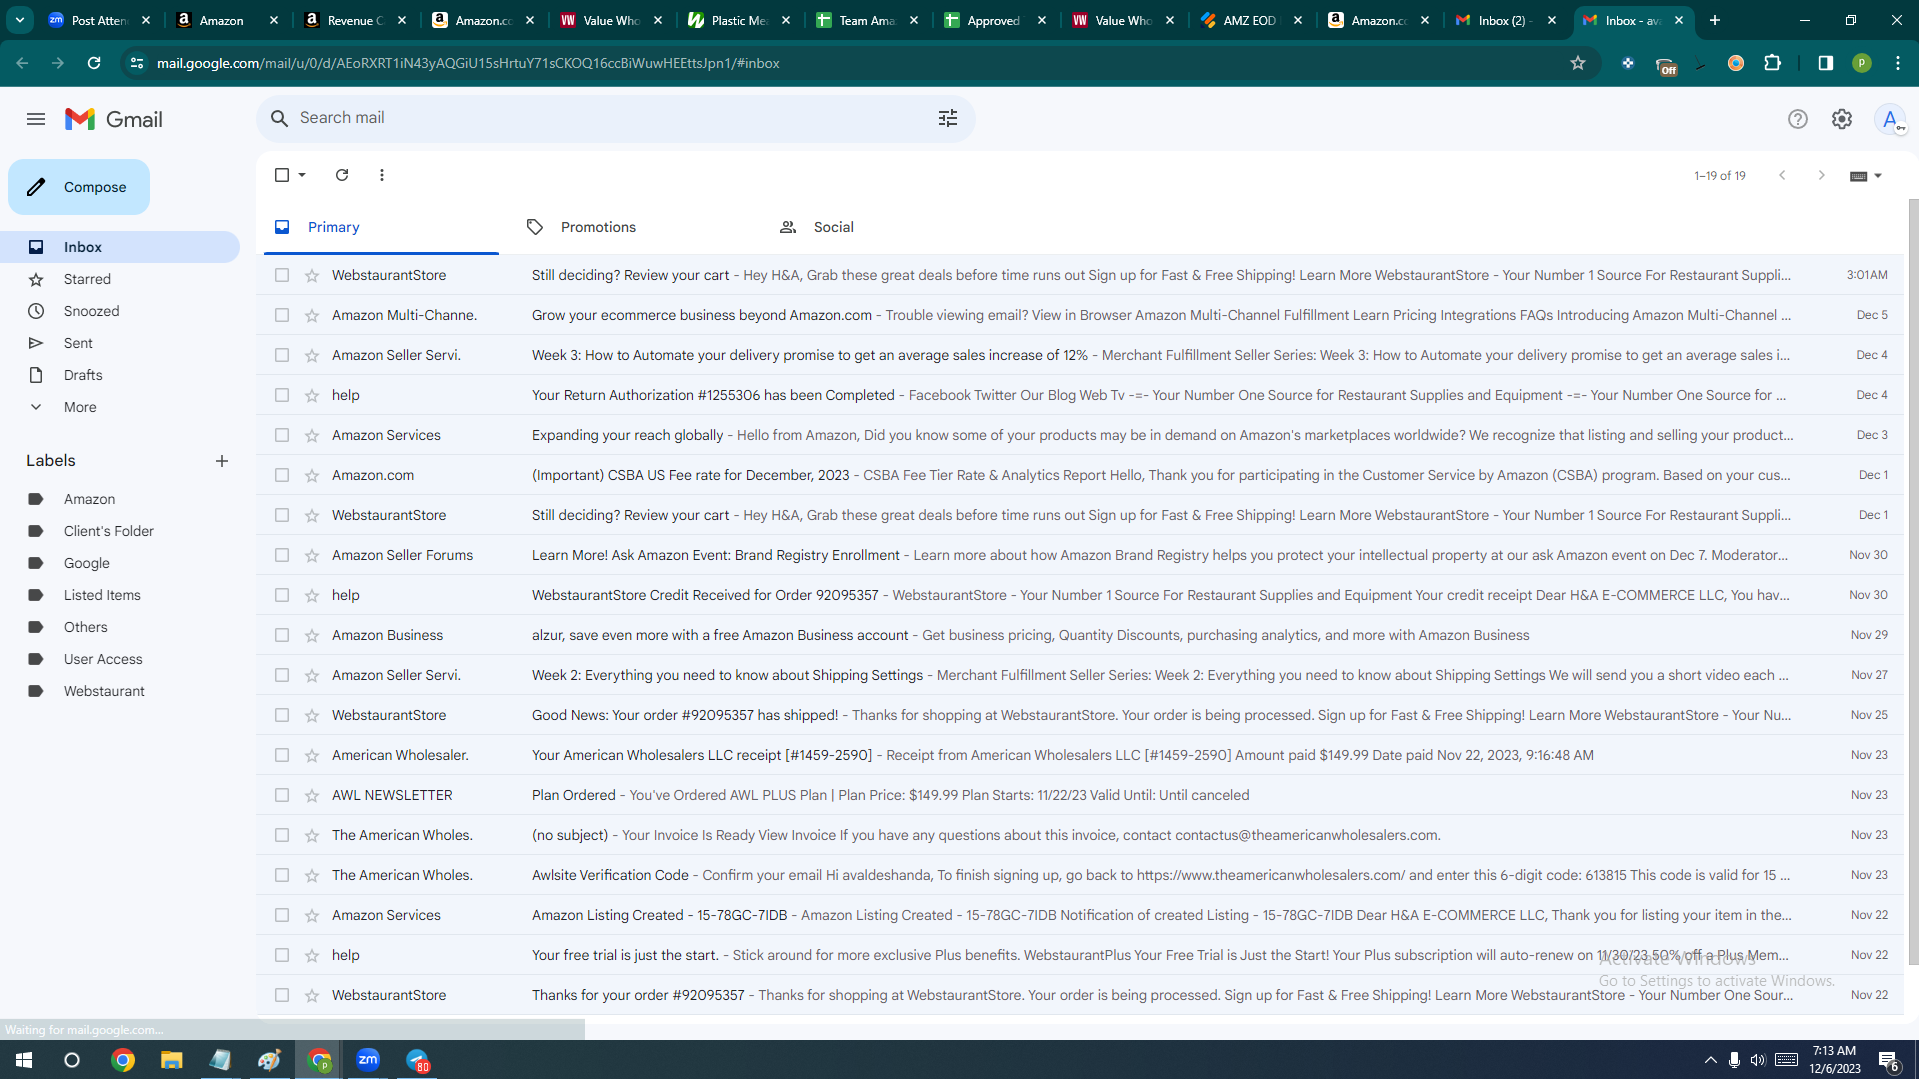Star the Amazon Multi-Channel email

312,315
